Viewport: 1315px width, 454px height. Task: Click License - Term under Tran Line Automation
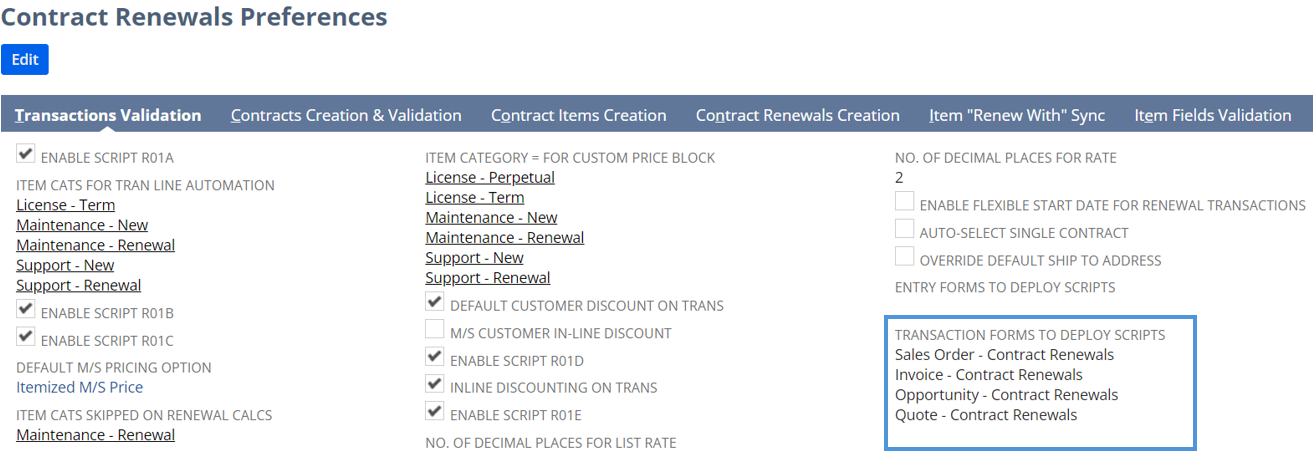pyautogui.click(x=65, y=205)
